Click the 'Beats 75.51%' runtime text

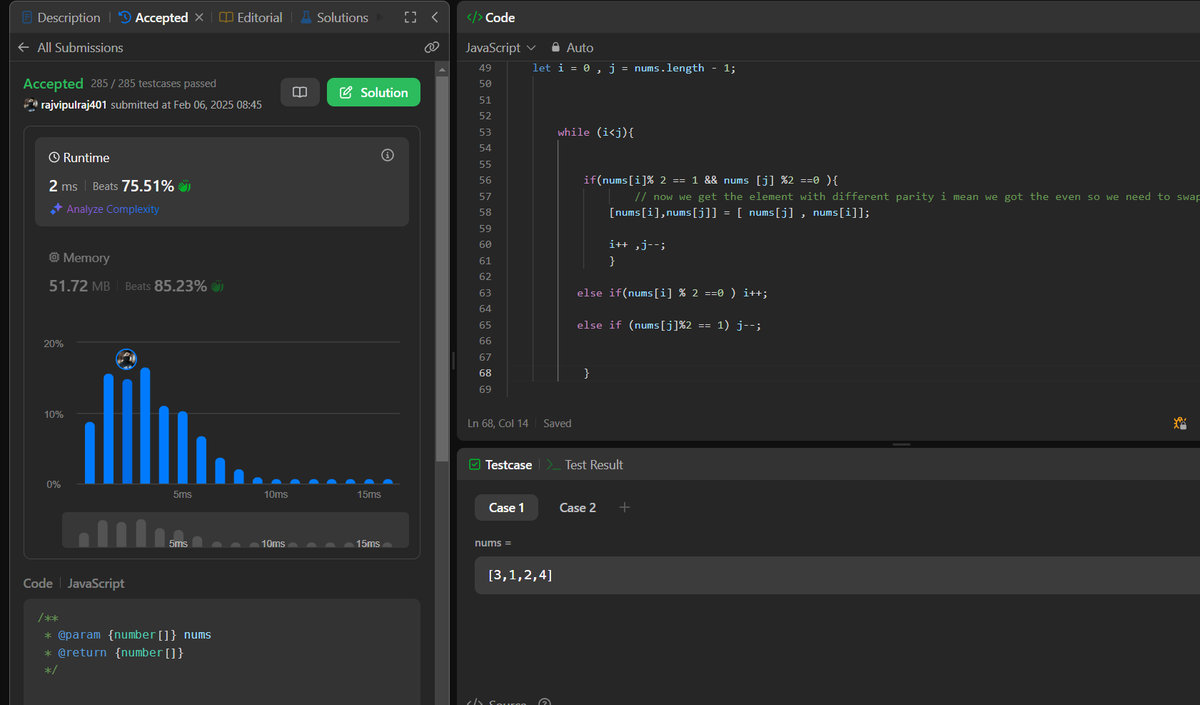pyautogui.click(x=133, y=186)
